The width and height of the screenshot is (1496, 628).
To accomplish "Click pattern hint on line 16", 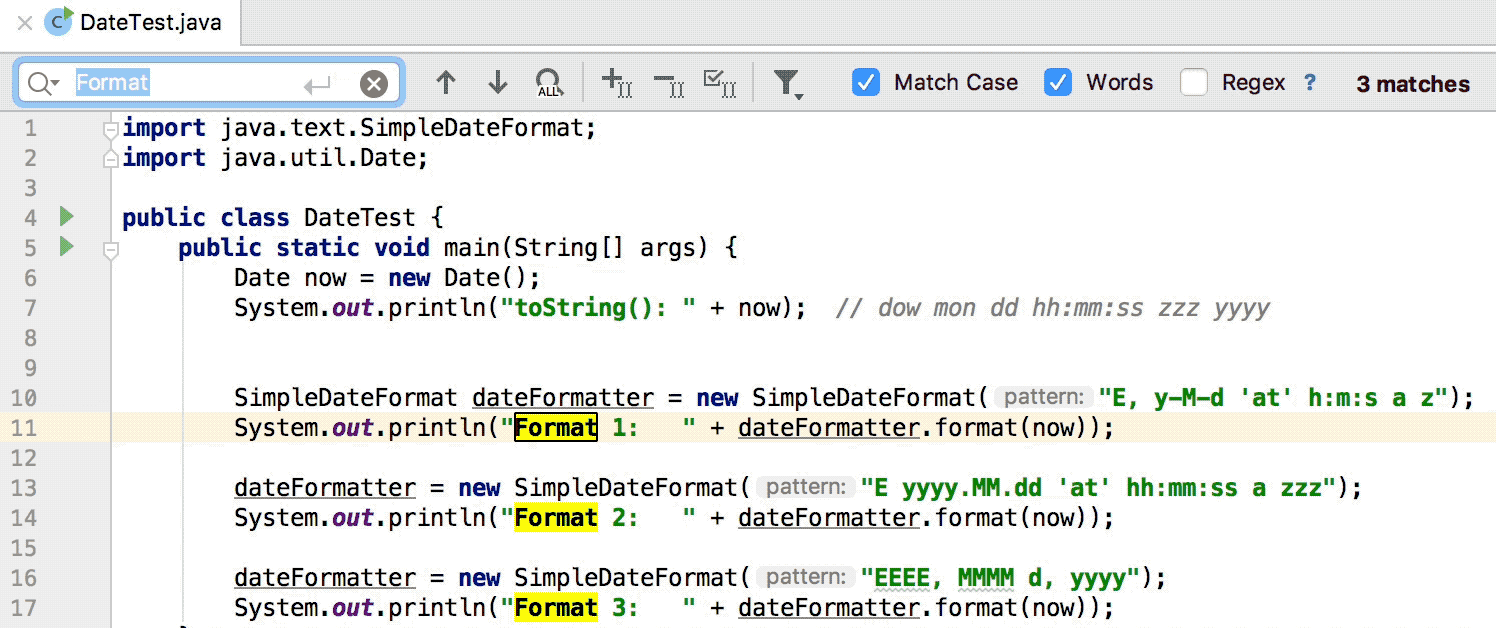I will point(805,578).
